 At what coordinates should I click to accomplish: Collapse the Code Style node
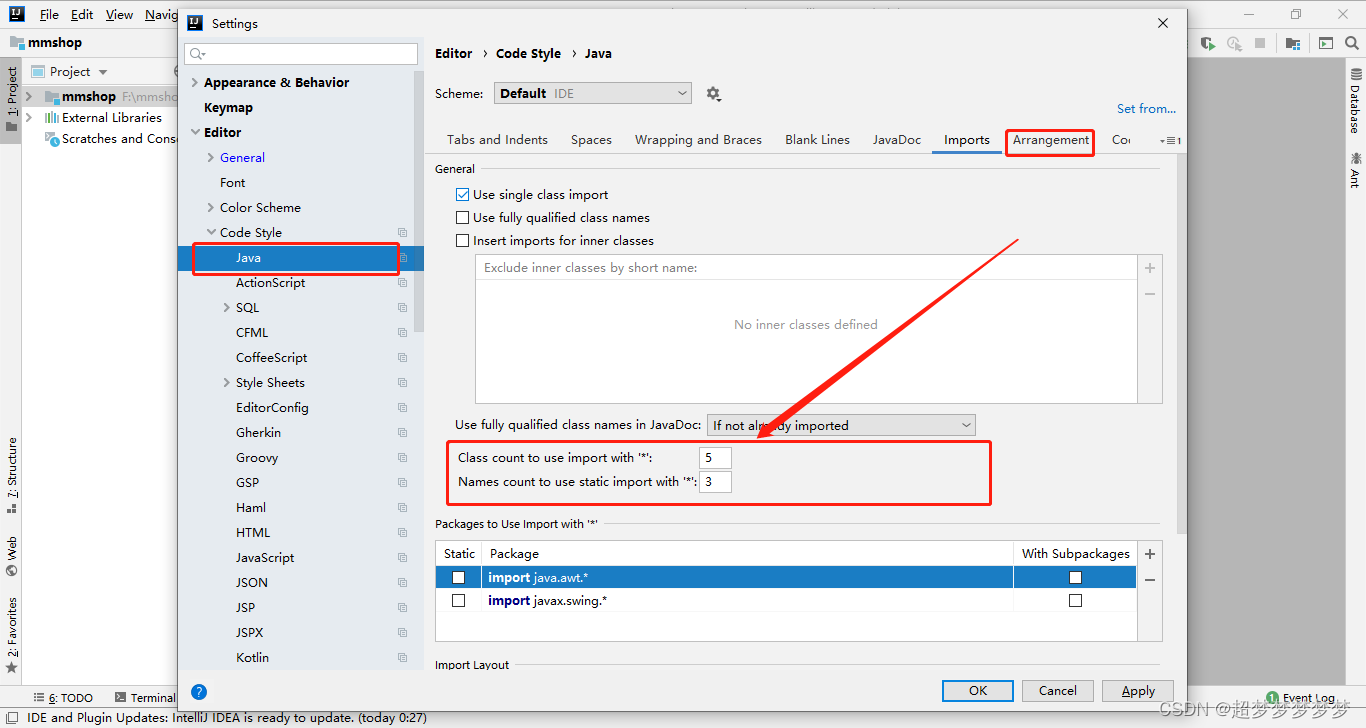pos(211,233)
